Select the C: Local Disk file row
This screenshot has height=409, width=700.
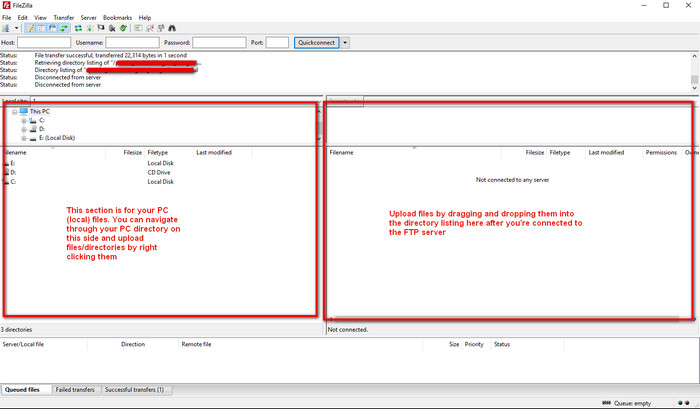127,182
